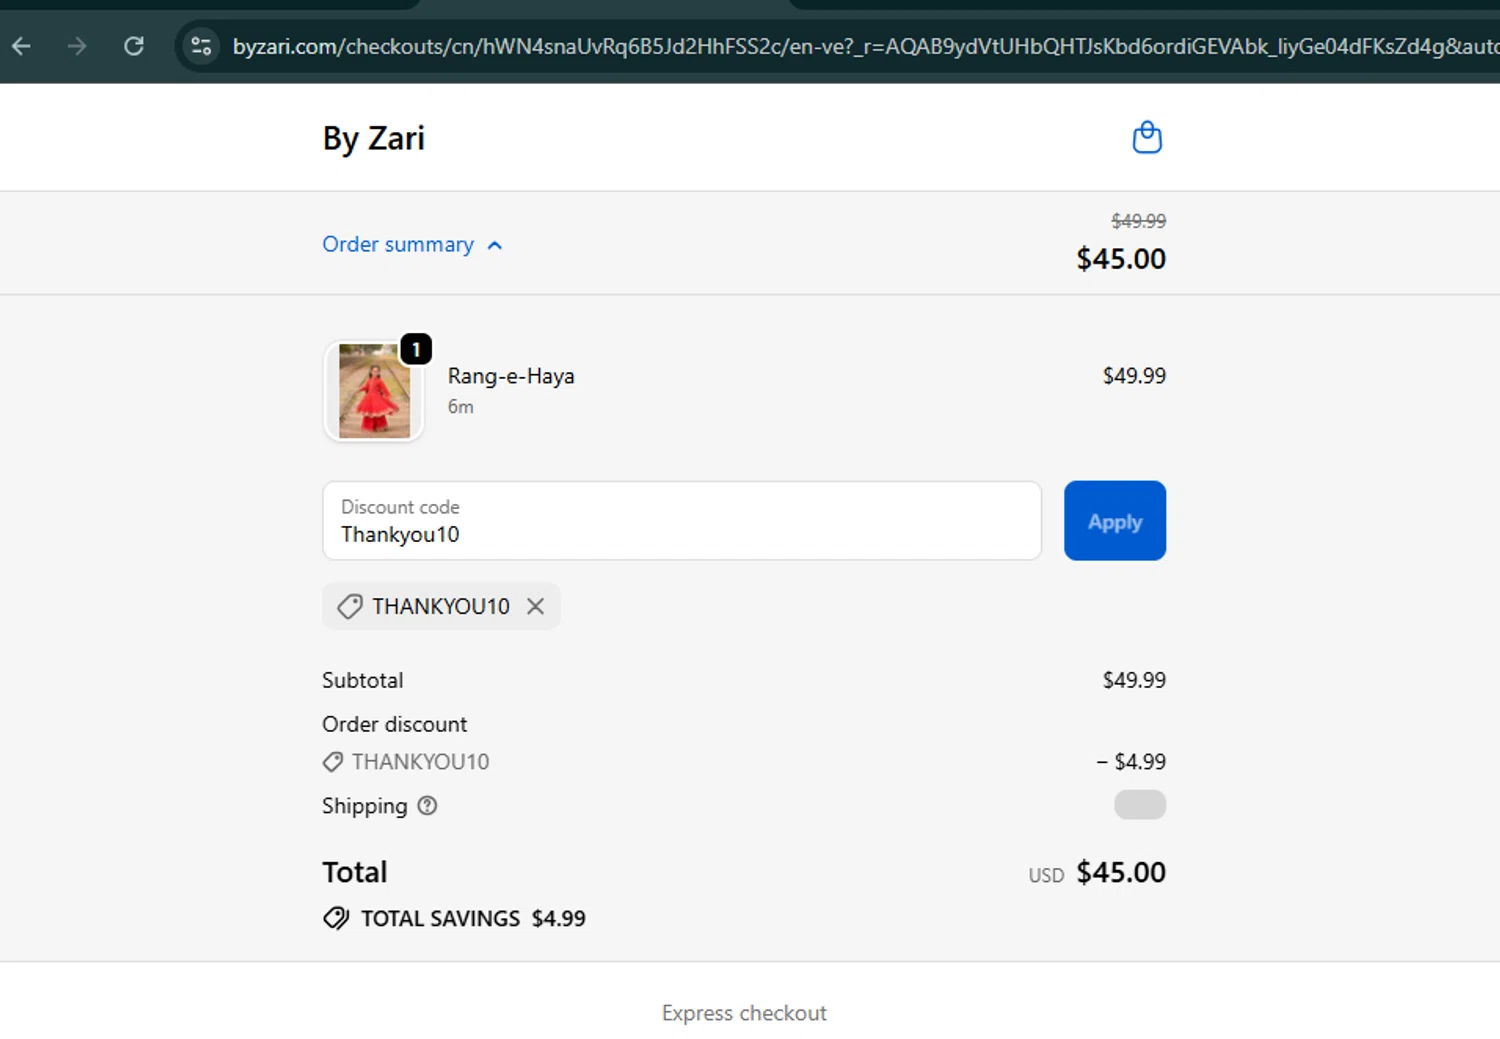This screenshot has height=1039, width=1500.
Task: Click the quantity badge on product image
Action: [416, 349]
